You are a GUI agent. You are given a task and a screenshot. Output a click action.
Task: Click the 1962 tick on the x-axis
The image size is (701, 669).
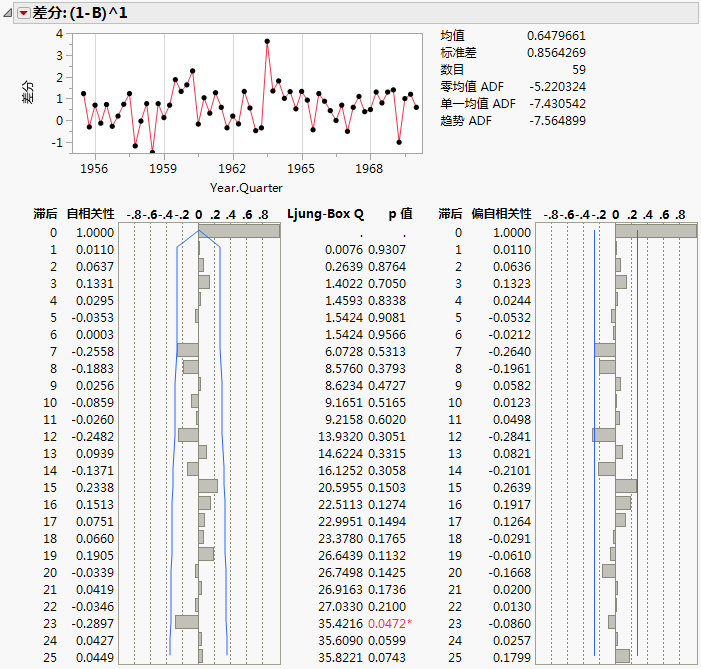[x=232, y=169]
